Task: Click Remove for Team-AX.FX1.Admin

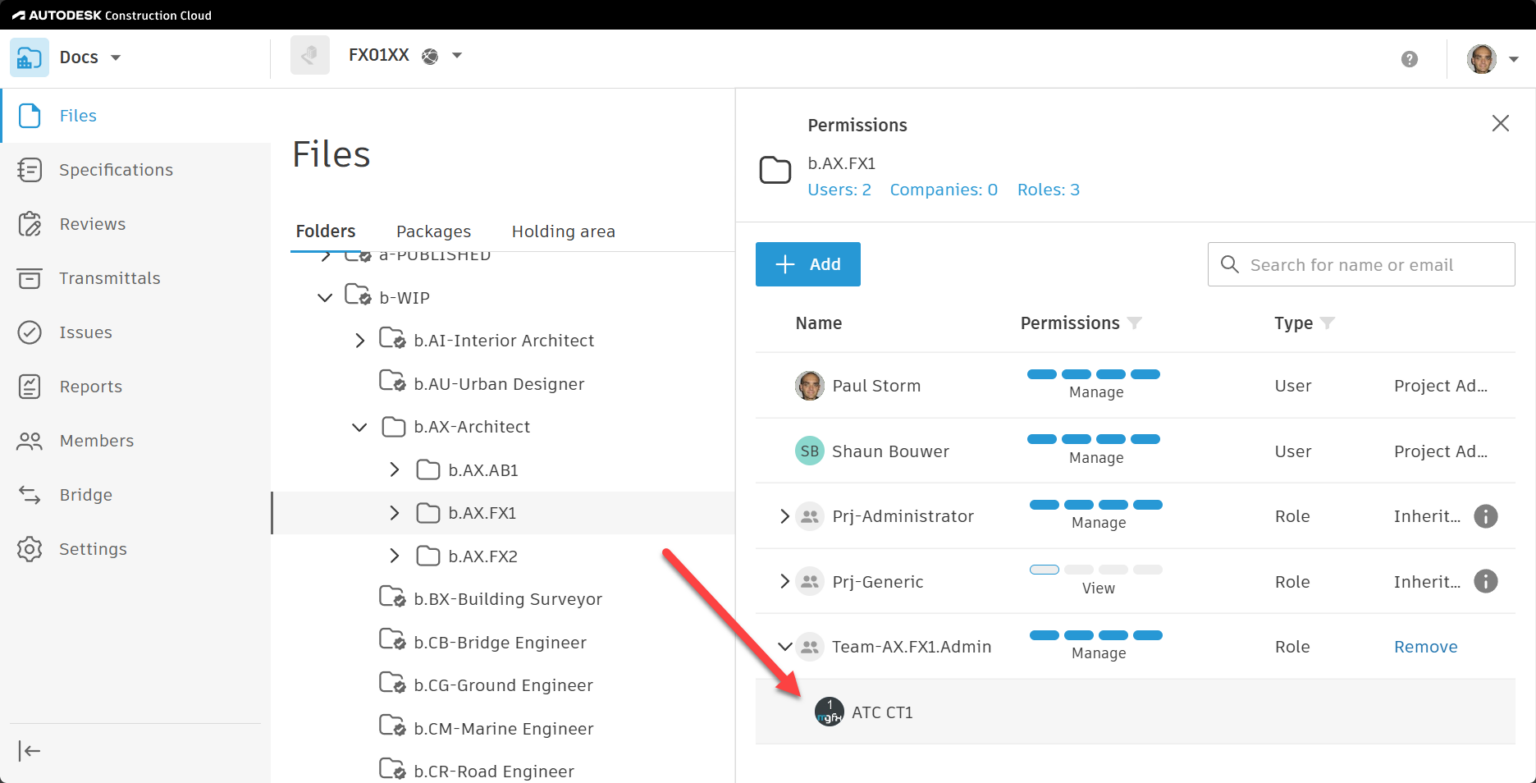Action: tap(1426, 647)
